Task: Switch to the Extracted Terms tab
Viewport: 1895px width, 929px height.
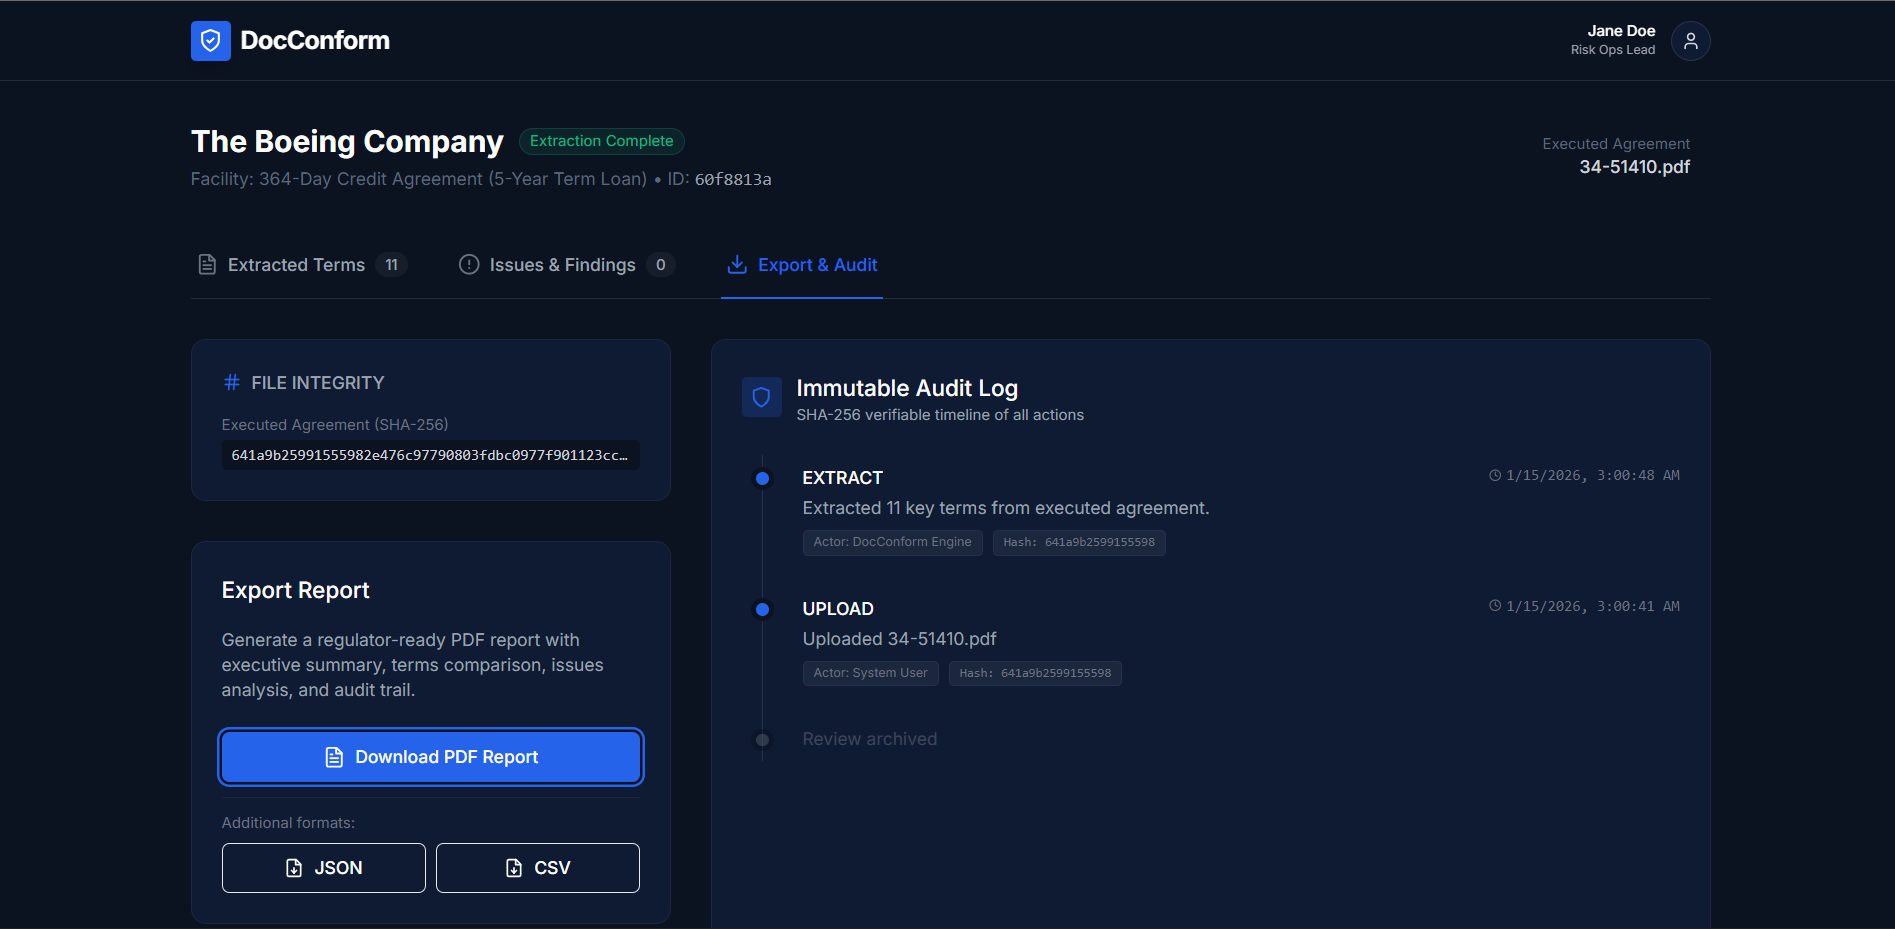Action: coord(301,265)
